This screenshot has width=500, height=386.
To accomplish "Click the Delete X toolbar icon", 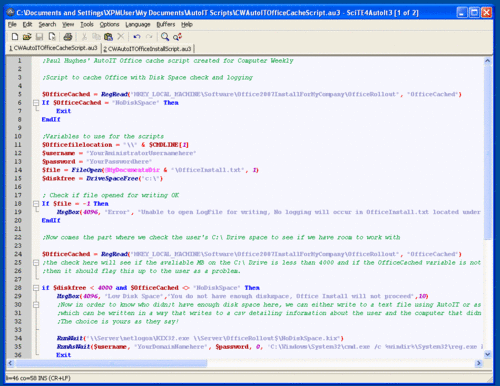I will point(121,37).
